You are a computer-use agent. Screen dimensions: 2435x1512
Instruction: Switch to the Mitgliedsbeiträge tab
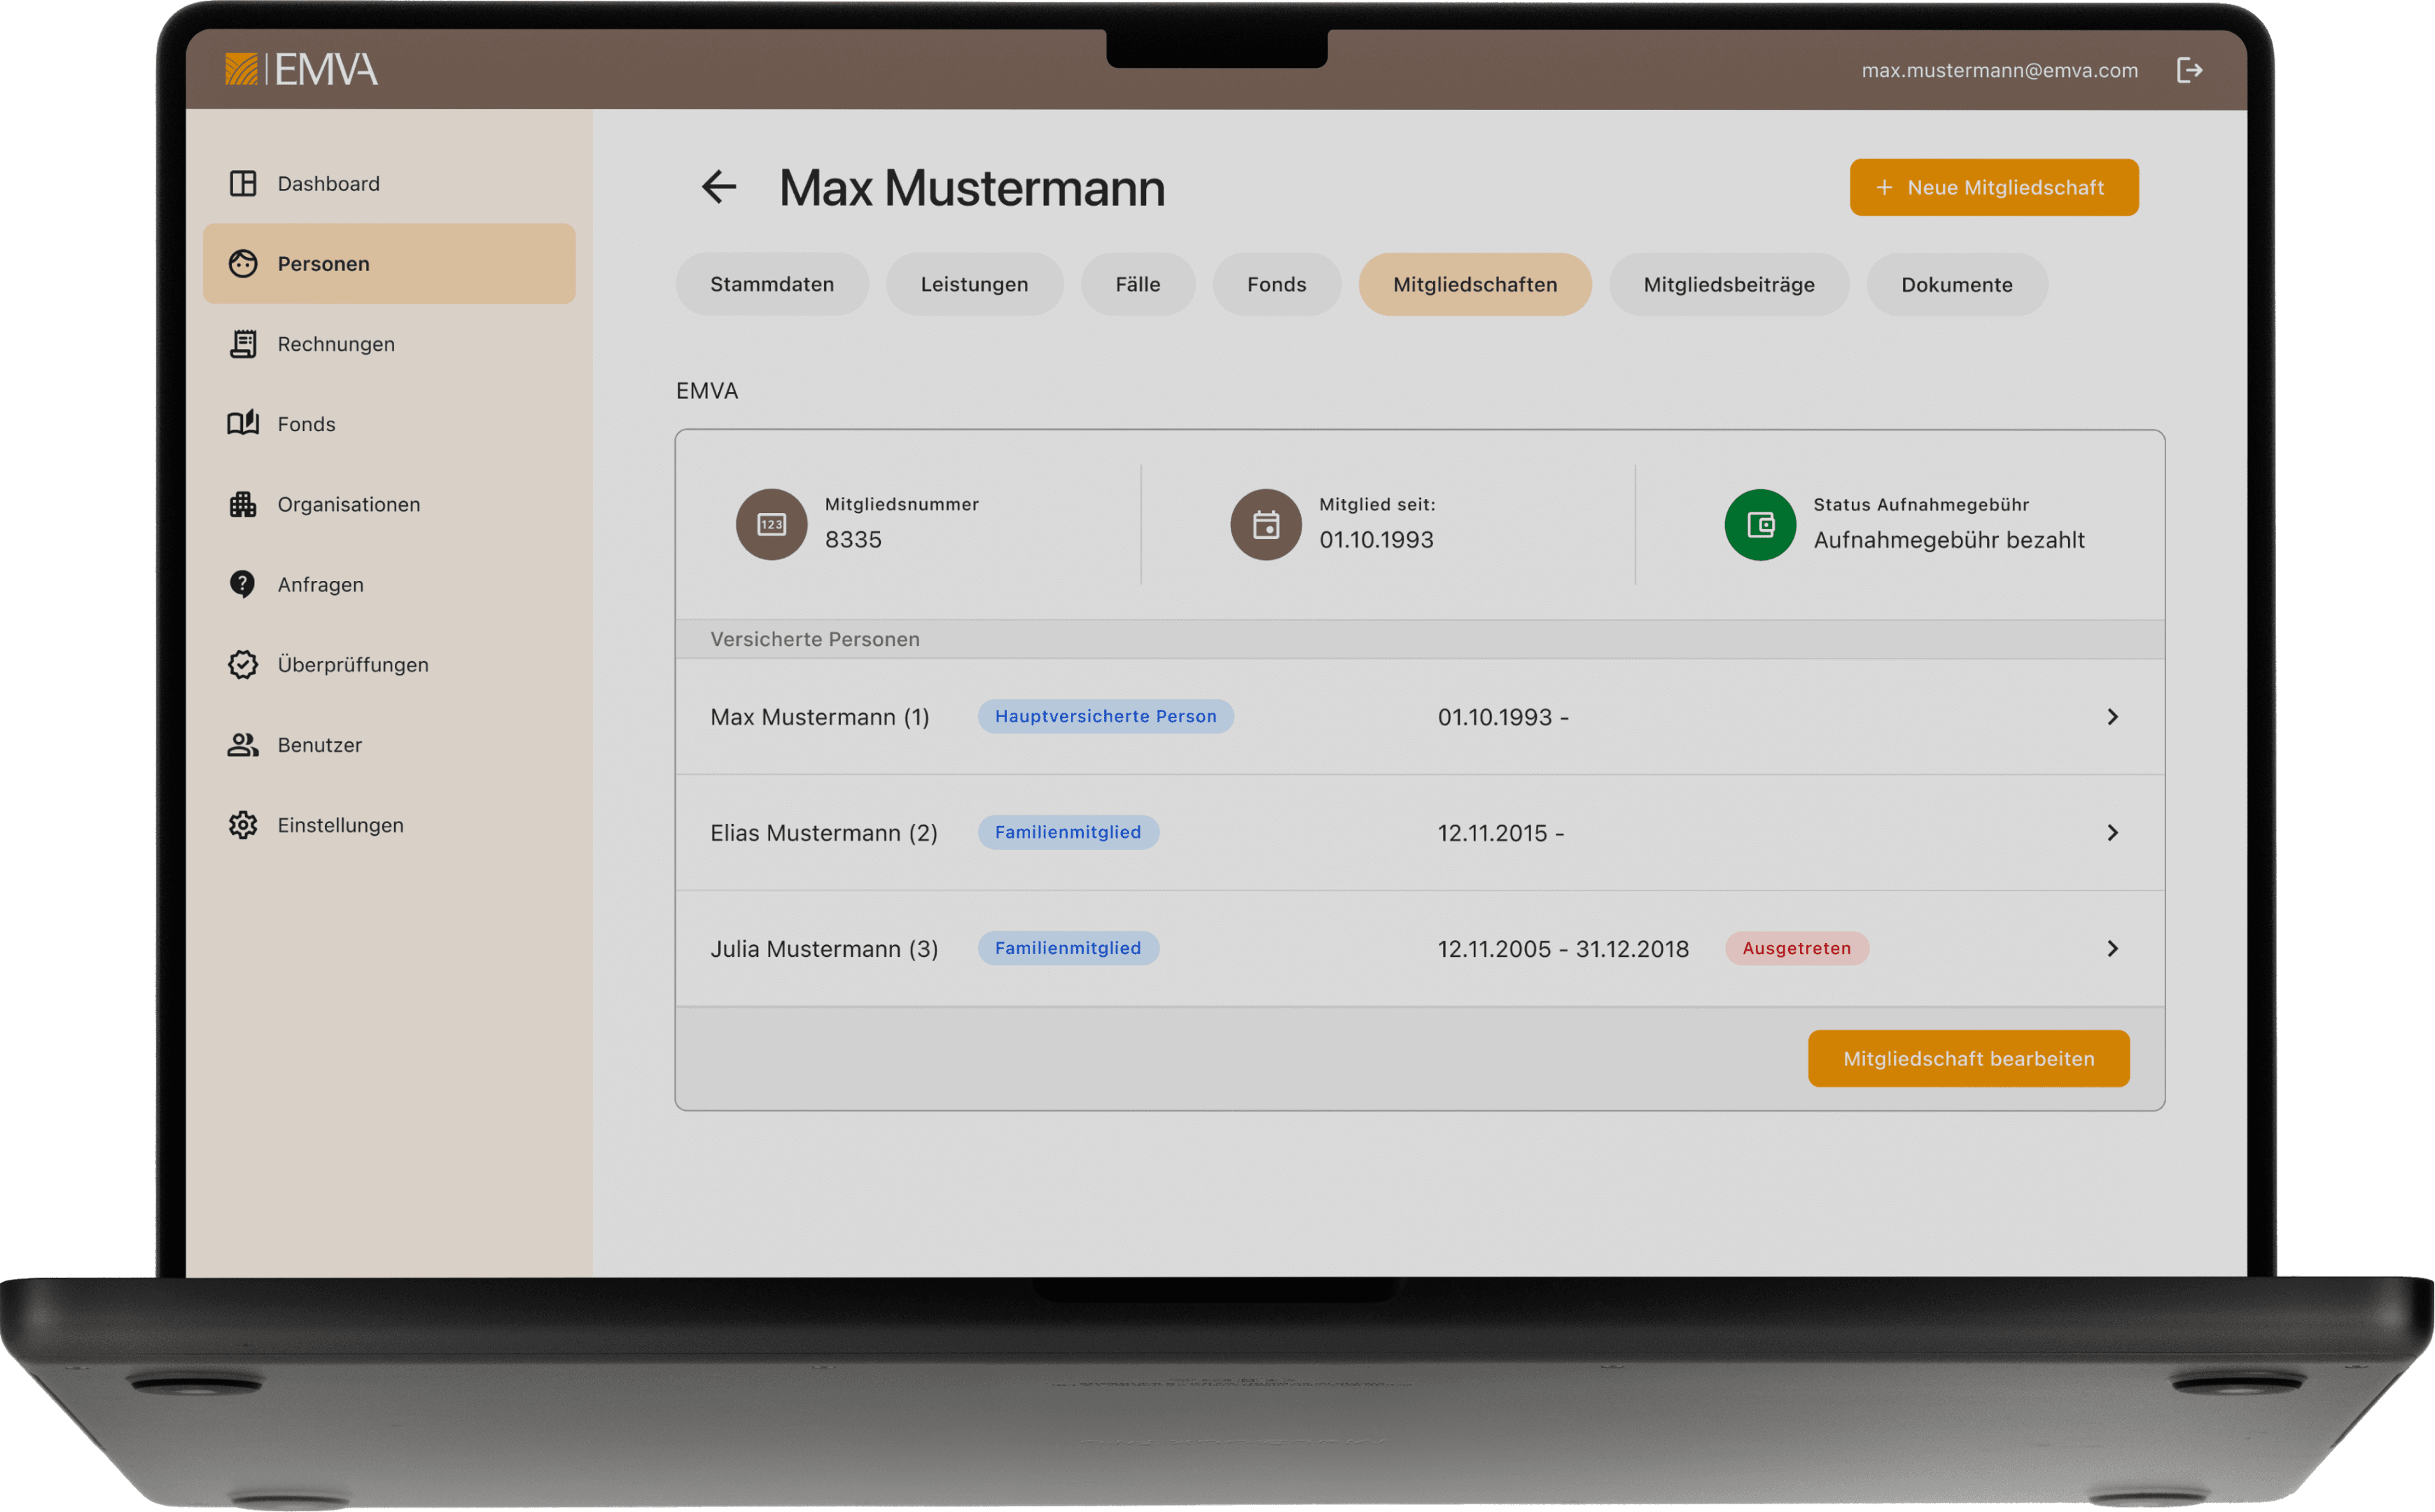click(1728, 285)
